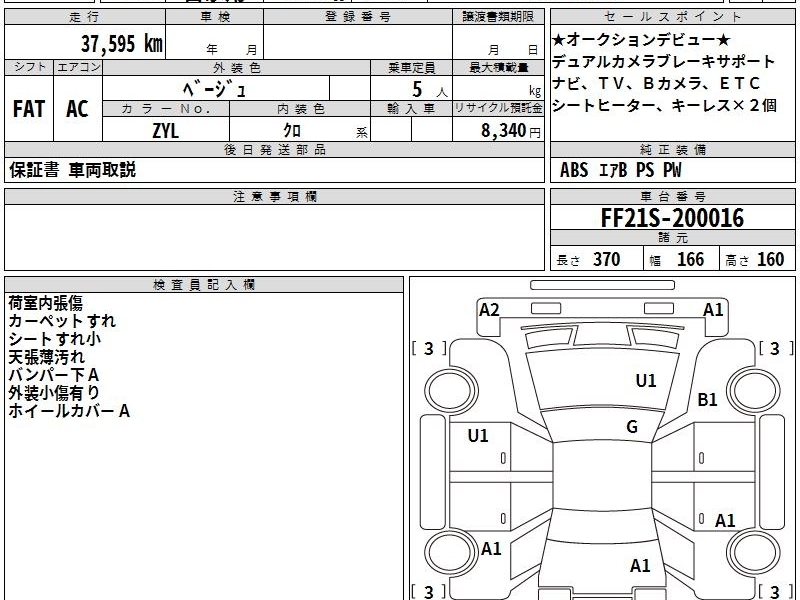Select the ナビ、TV、Bカメラ、ETC line
Screen dimensions: 800x600
[x=657, y=83]
